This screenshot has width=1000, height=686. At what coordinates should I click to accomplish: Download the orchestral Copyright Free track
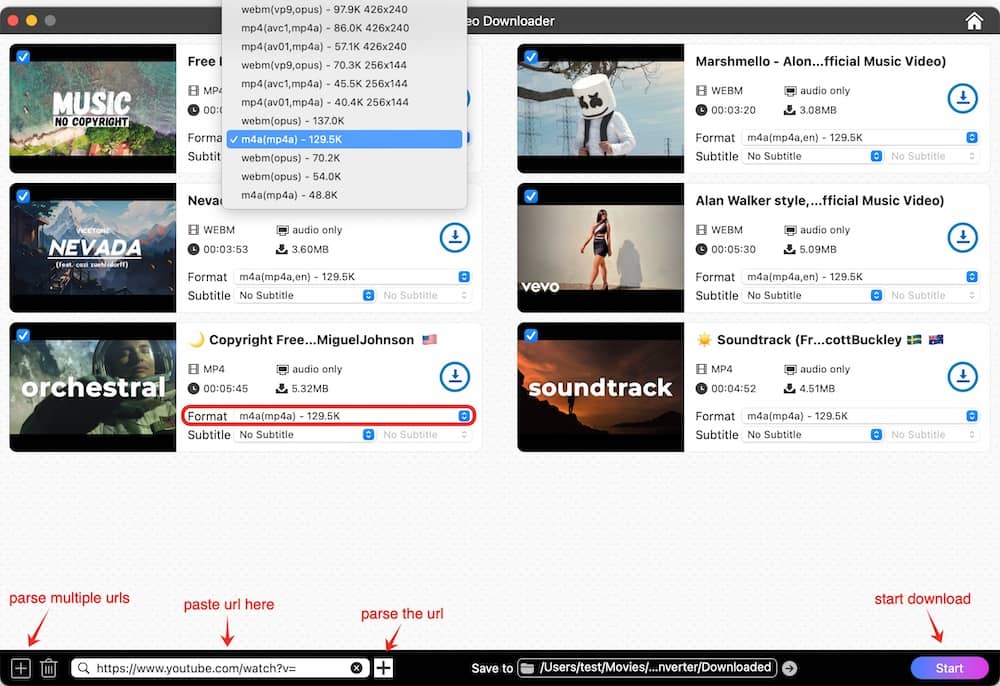455,377
